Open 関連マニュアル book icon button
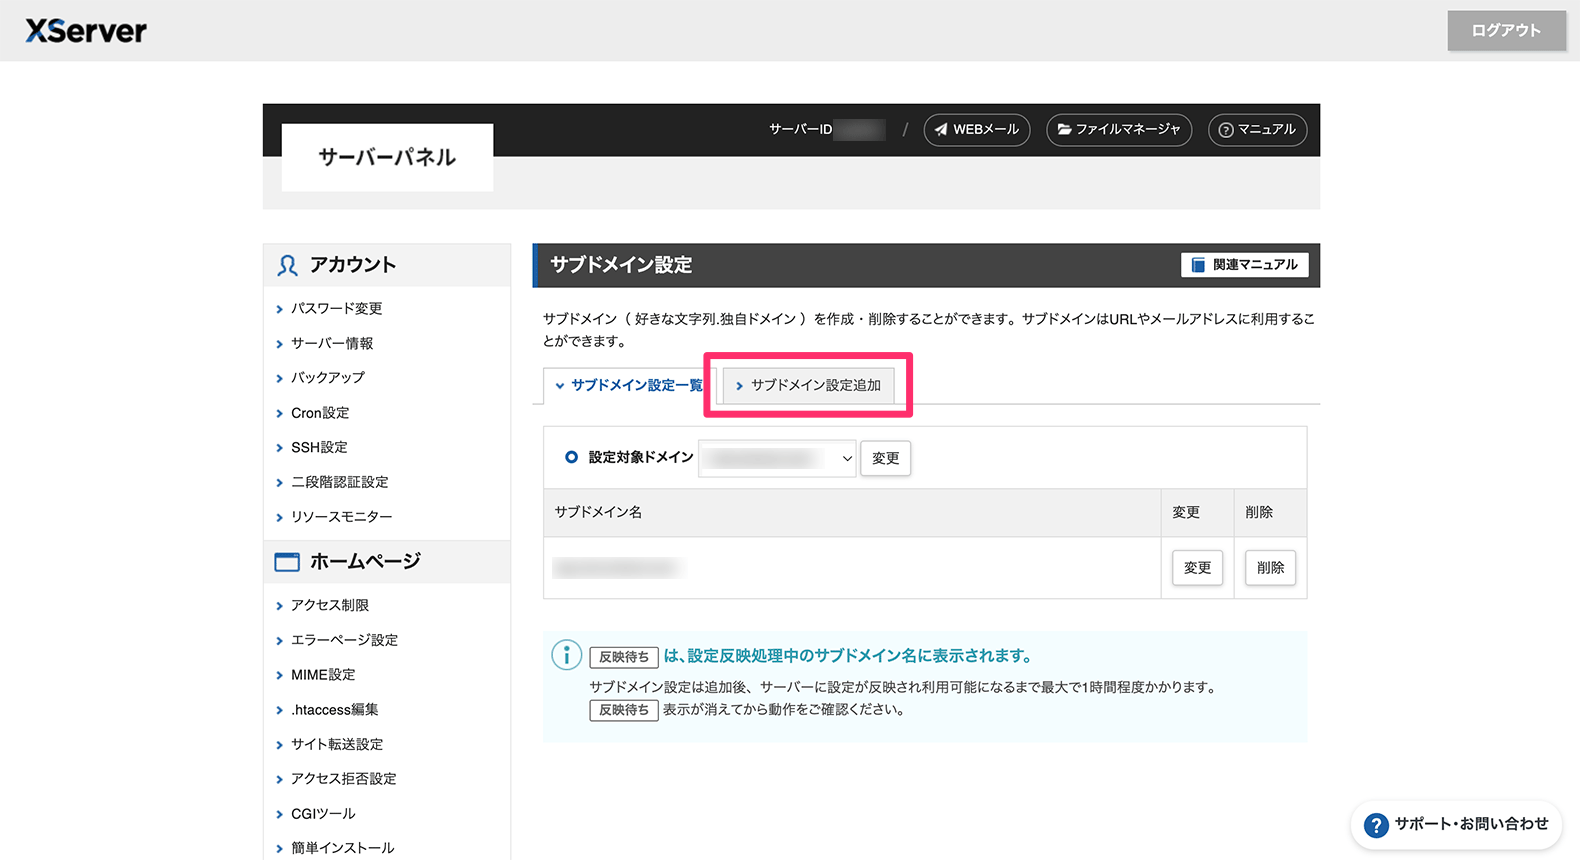Screen dimensions: 1580x860 pos(1244,265)
